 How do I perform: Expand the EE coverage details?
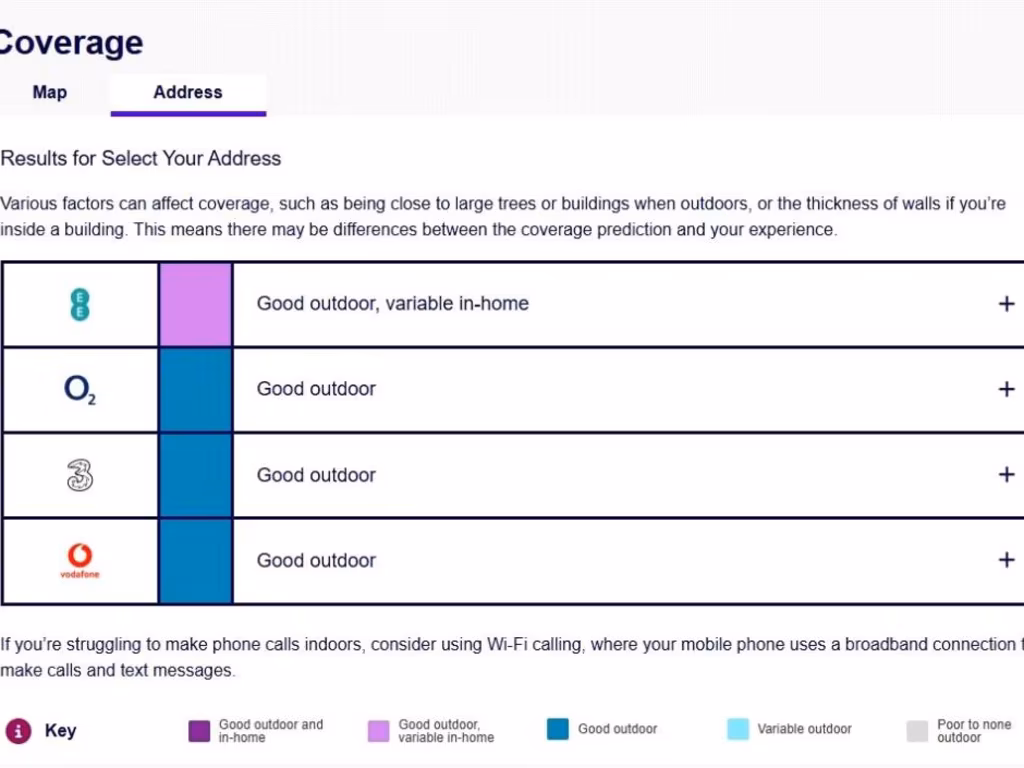[x=1006, y=304]
